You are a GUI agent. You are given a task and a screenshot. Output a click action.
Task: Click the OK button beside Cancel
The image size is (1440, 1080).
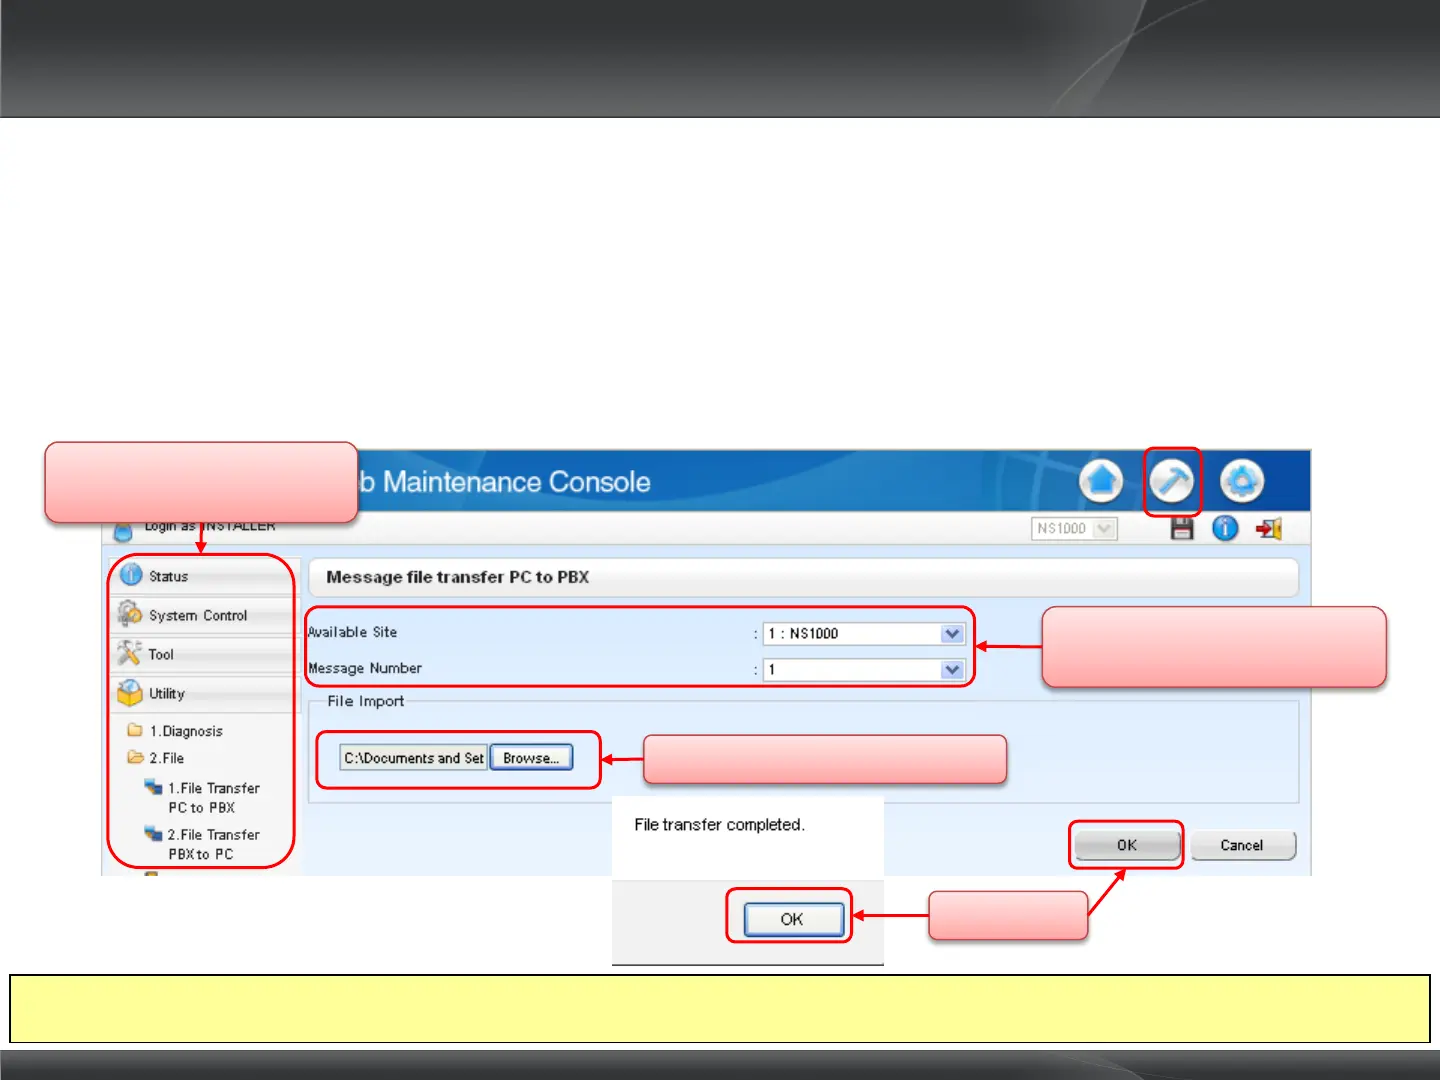pyautogui.click(x=1127, y=845)
